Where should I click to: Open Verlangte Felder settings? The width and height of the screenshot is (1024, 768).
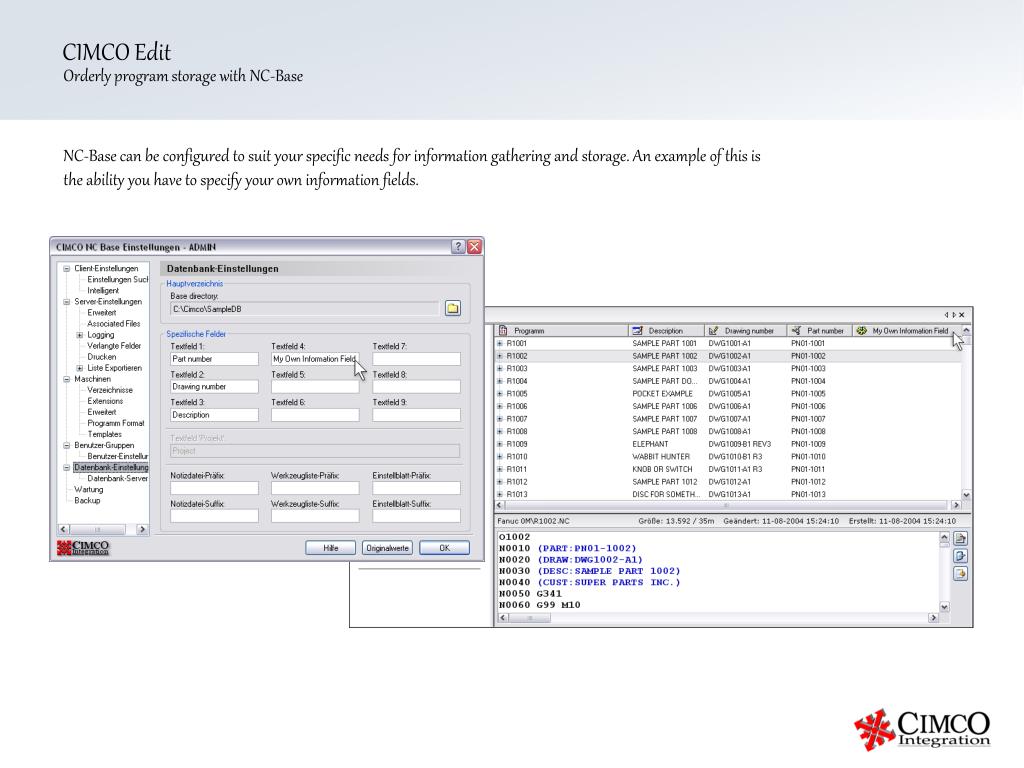click(x=114, y=346)
